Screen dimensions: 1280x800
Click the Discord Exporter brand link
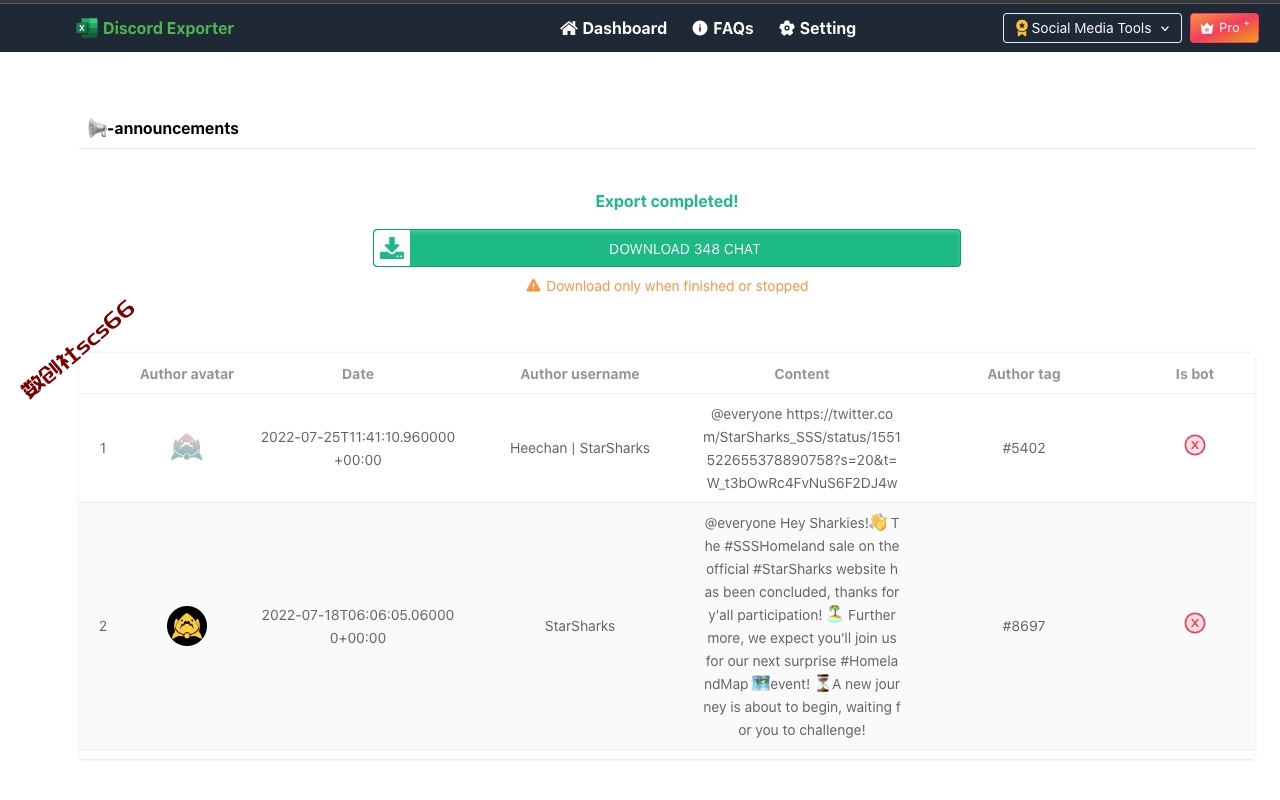point(155,28)
